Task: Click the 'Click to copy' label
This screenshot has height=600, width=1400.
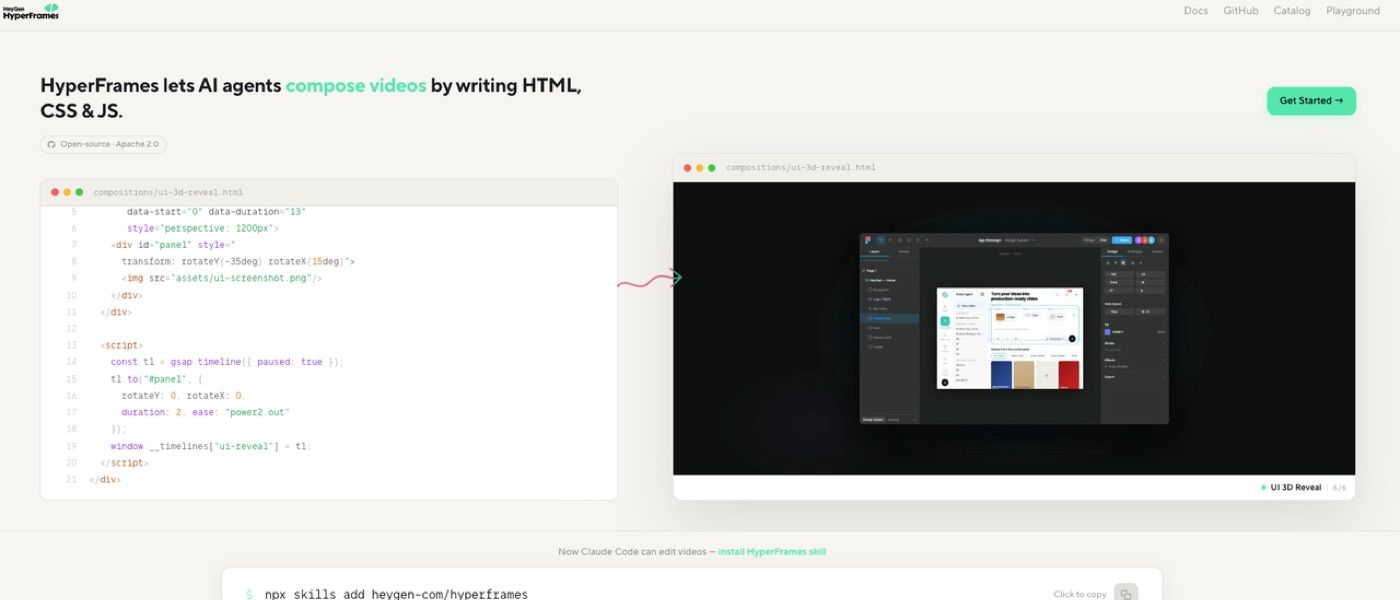Action: pos(1080,594)
